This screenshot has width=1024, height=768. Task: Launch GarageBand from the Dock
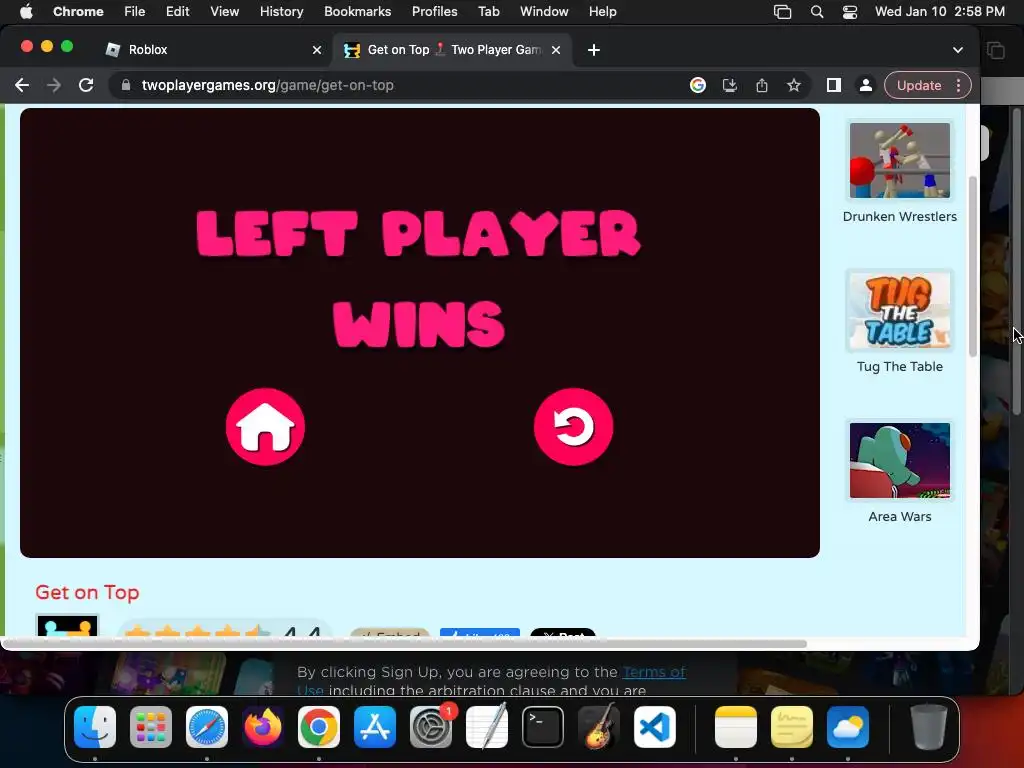(x=599, y=727)
